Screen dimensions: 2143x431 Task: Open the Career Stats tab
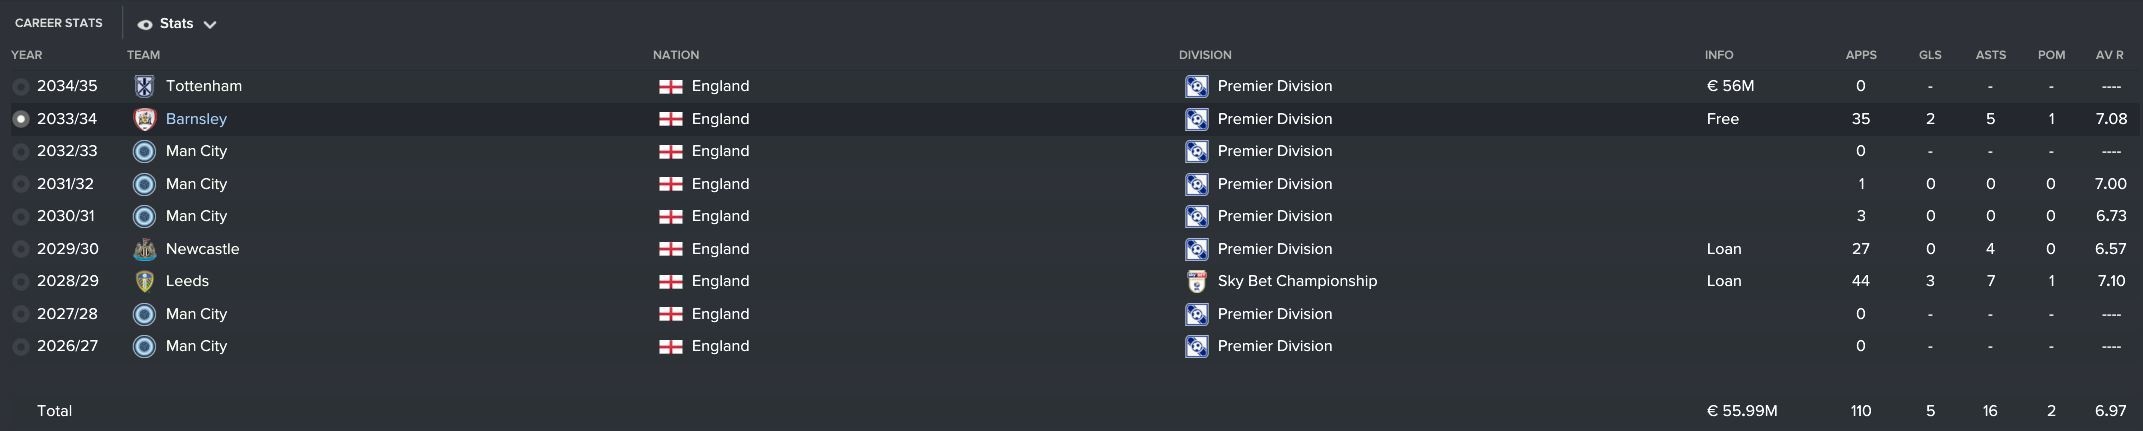pyautogui.click(x=59, y=23)
